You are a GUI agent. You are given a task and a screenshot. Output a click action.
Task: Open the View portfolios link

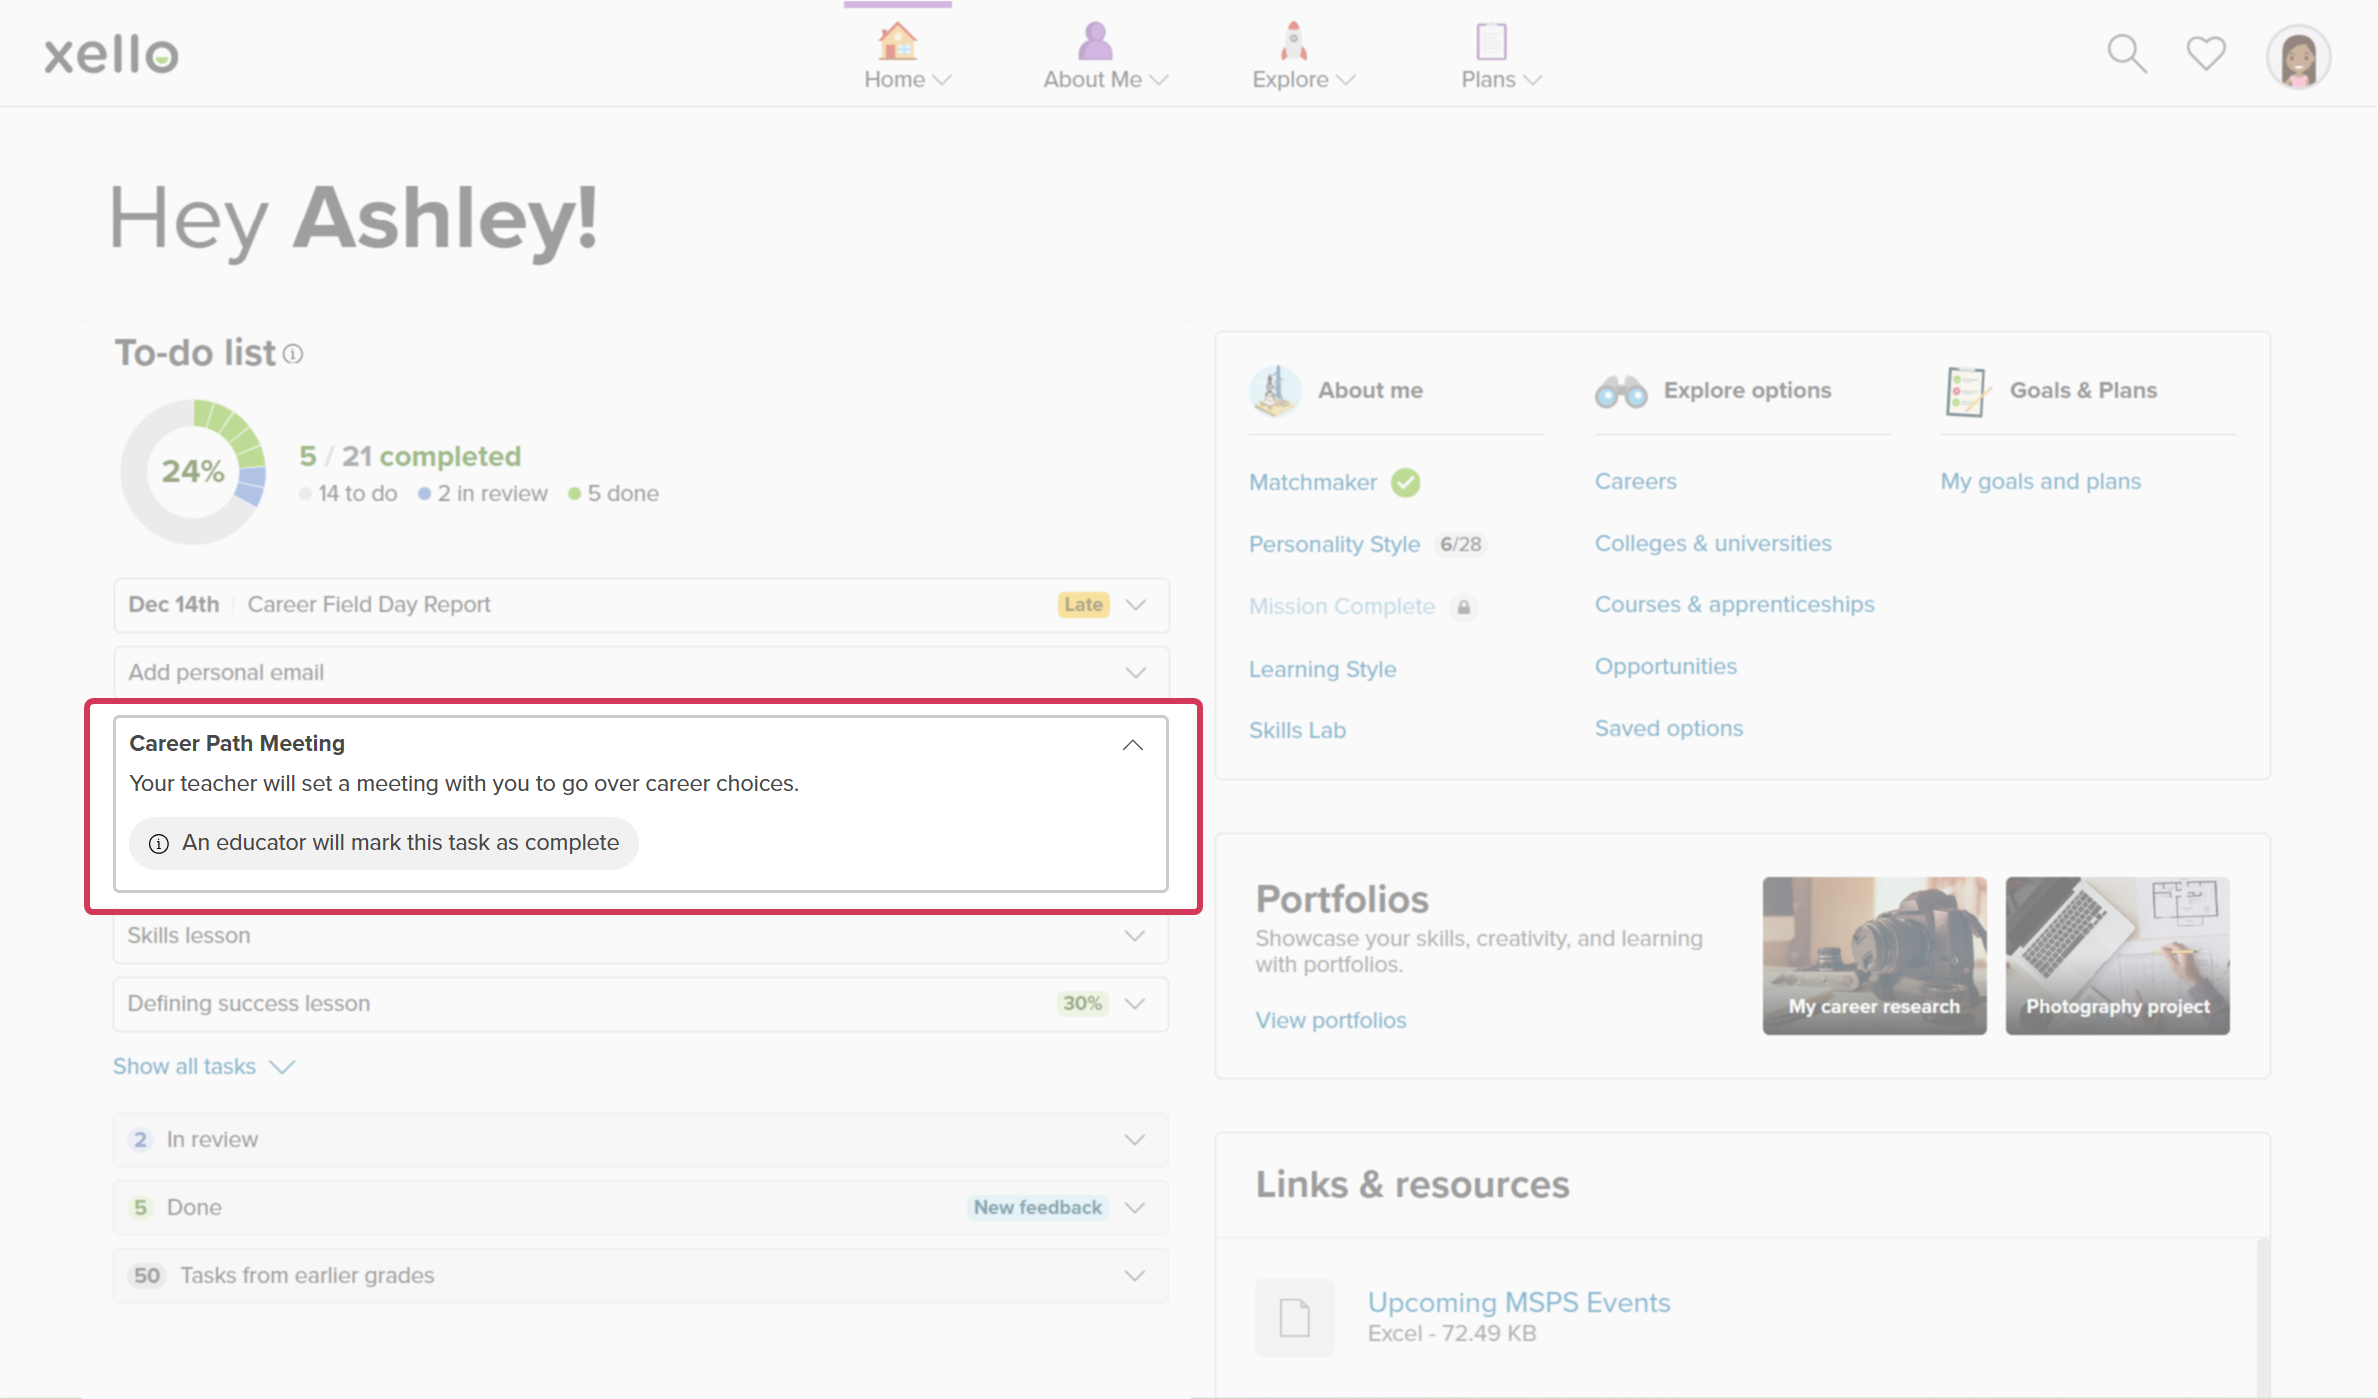[x=1330, y=1020]
